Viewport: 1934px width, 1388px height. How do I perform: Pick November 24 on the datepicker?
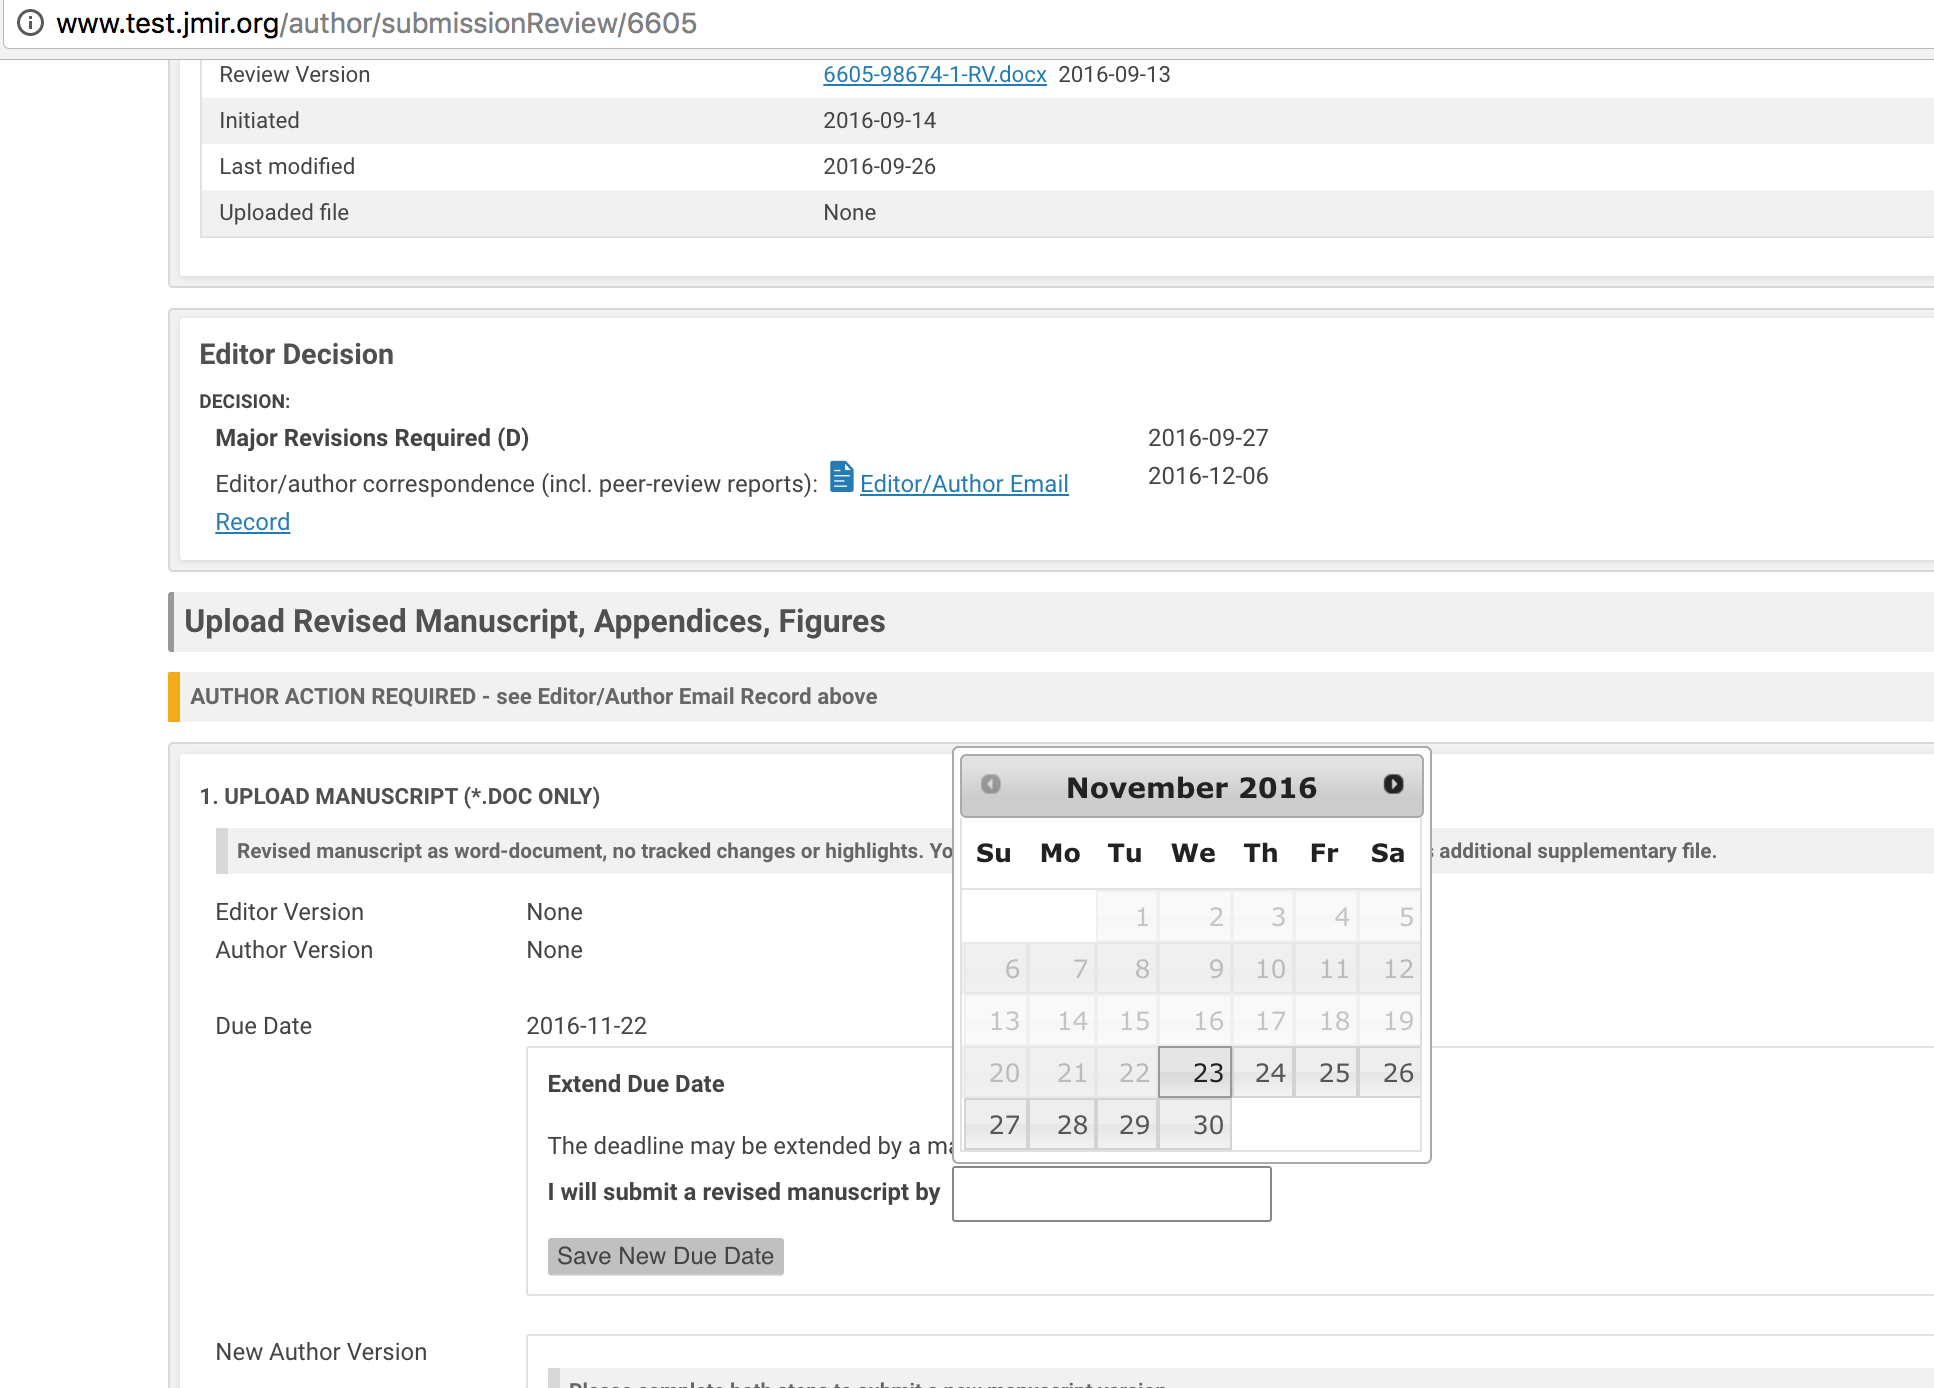click(x=1264, y=1073)
